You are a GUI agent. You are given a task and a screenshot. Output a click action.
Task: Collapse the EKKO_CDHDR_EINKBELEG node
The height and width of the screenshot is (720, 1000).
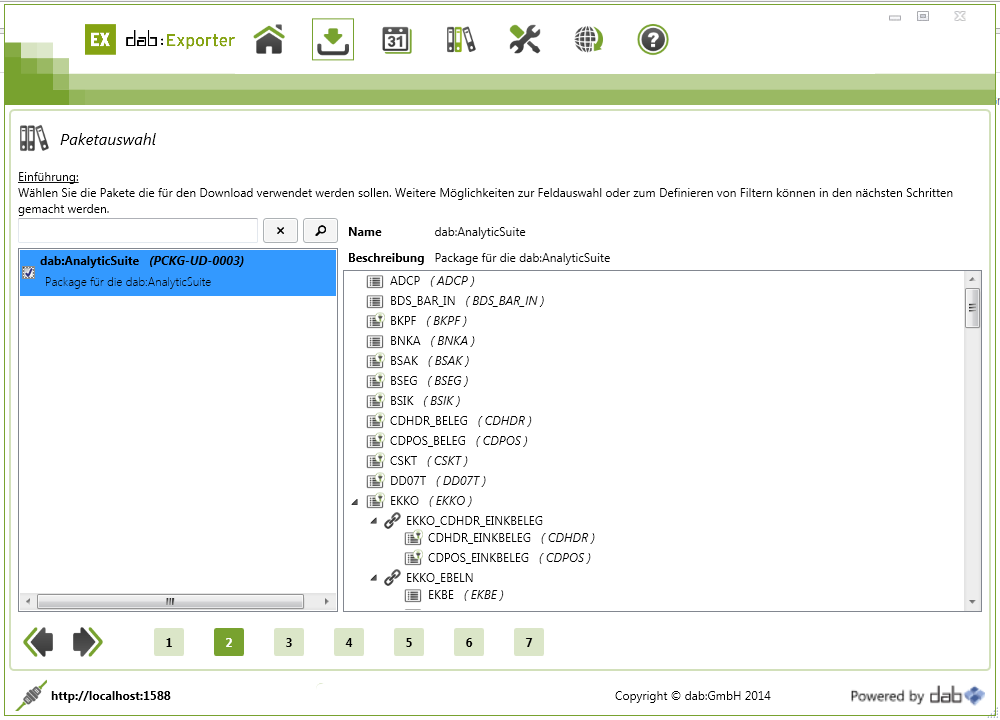374,522
